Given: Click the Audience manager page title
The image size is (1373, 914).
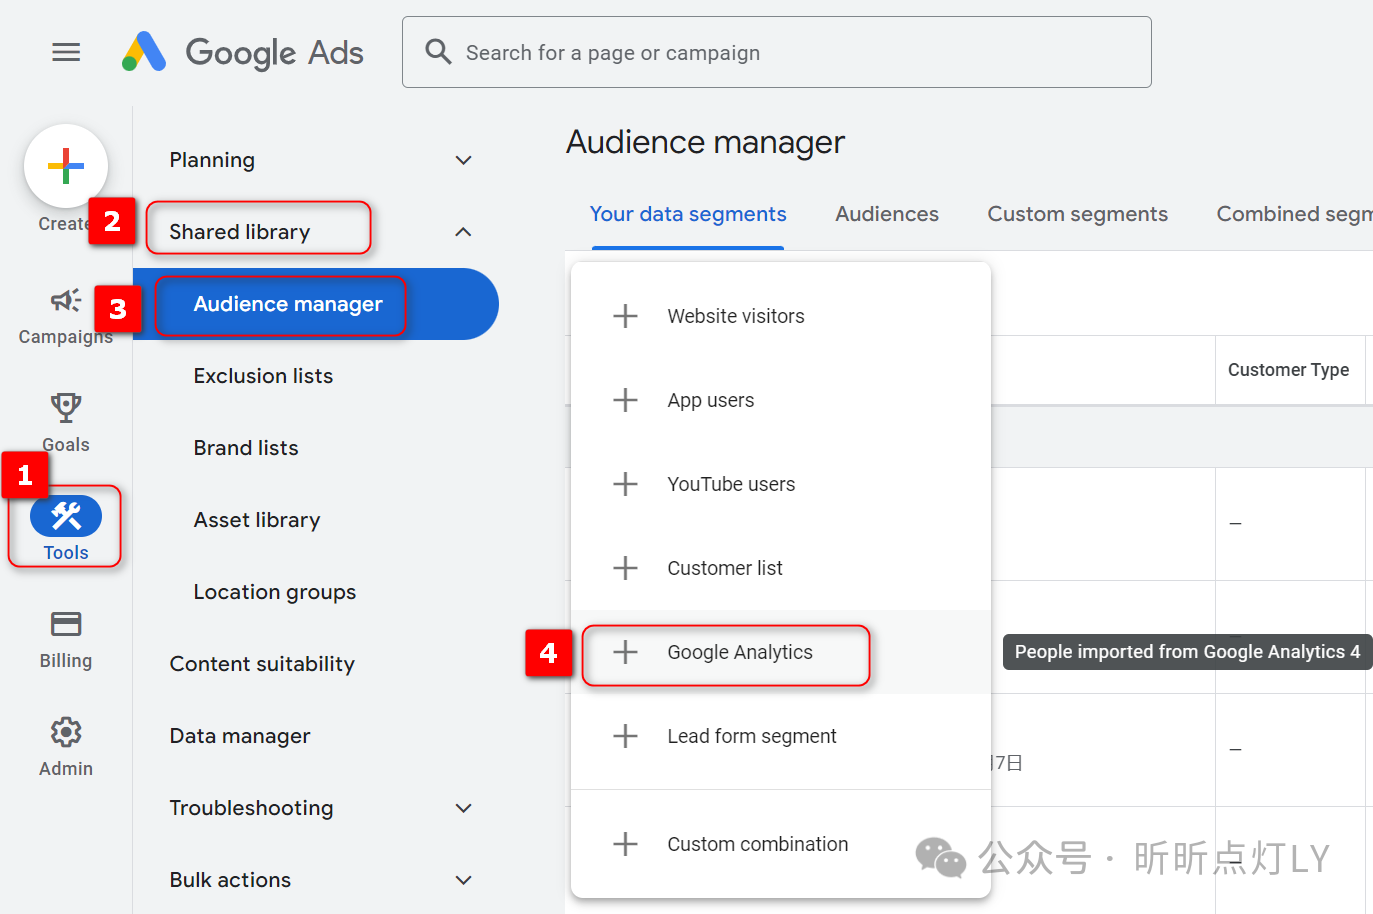Looking at the screenshot, I should [x=706, y=142].
